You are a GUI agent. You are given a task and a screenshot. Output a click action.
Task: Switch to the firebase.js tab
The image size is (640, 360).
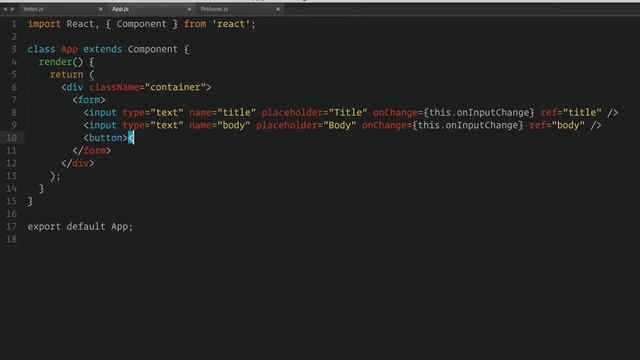[x=214, y=9]
